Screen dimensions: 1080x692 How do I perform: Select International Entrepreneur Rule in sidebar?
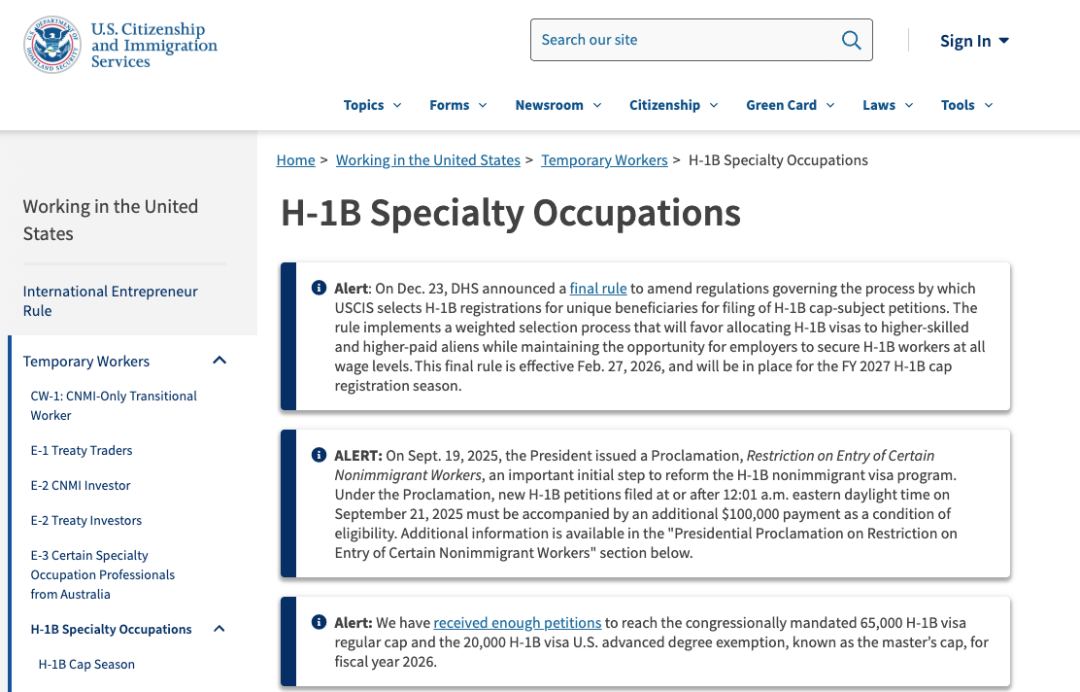(110, 301)
